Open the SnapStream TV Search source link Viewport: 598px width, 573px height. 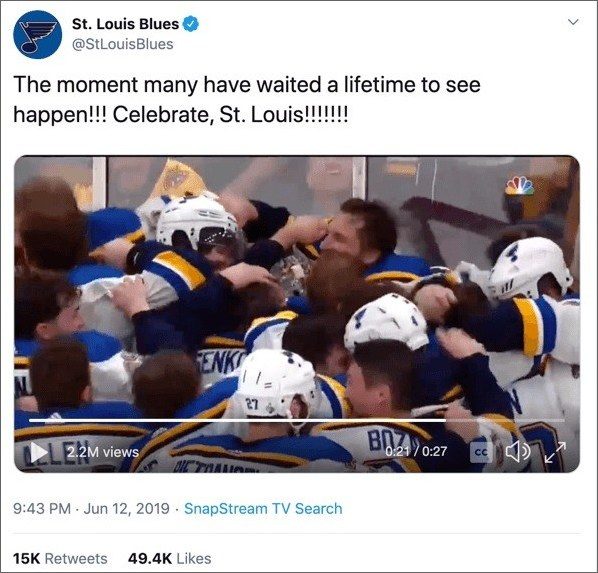point(263,509)
